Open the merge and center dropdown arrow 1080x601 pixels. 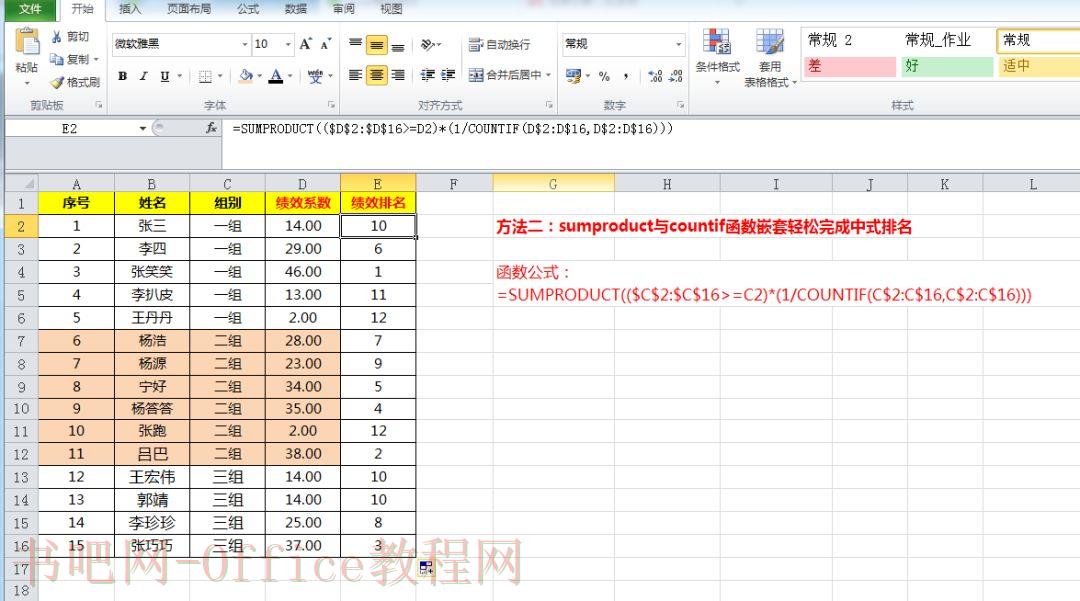pos(548,75)
